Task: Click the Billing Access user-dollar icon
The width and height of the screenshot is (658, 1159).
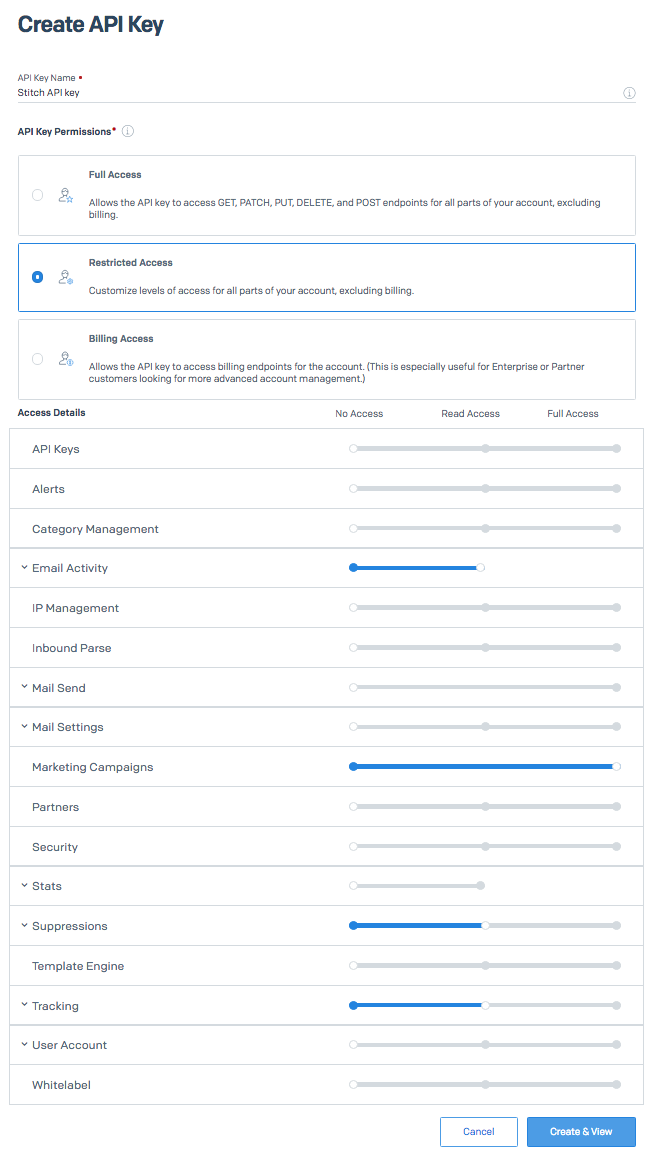Action: point(65,359)
